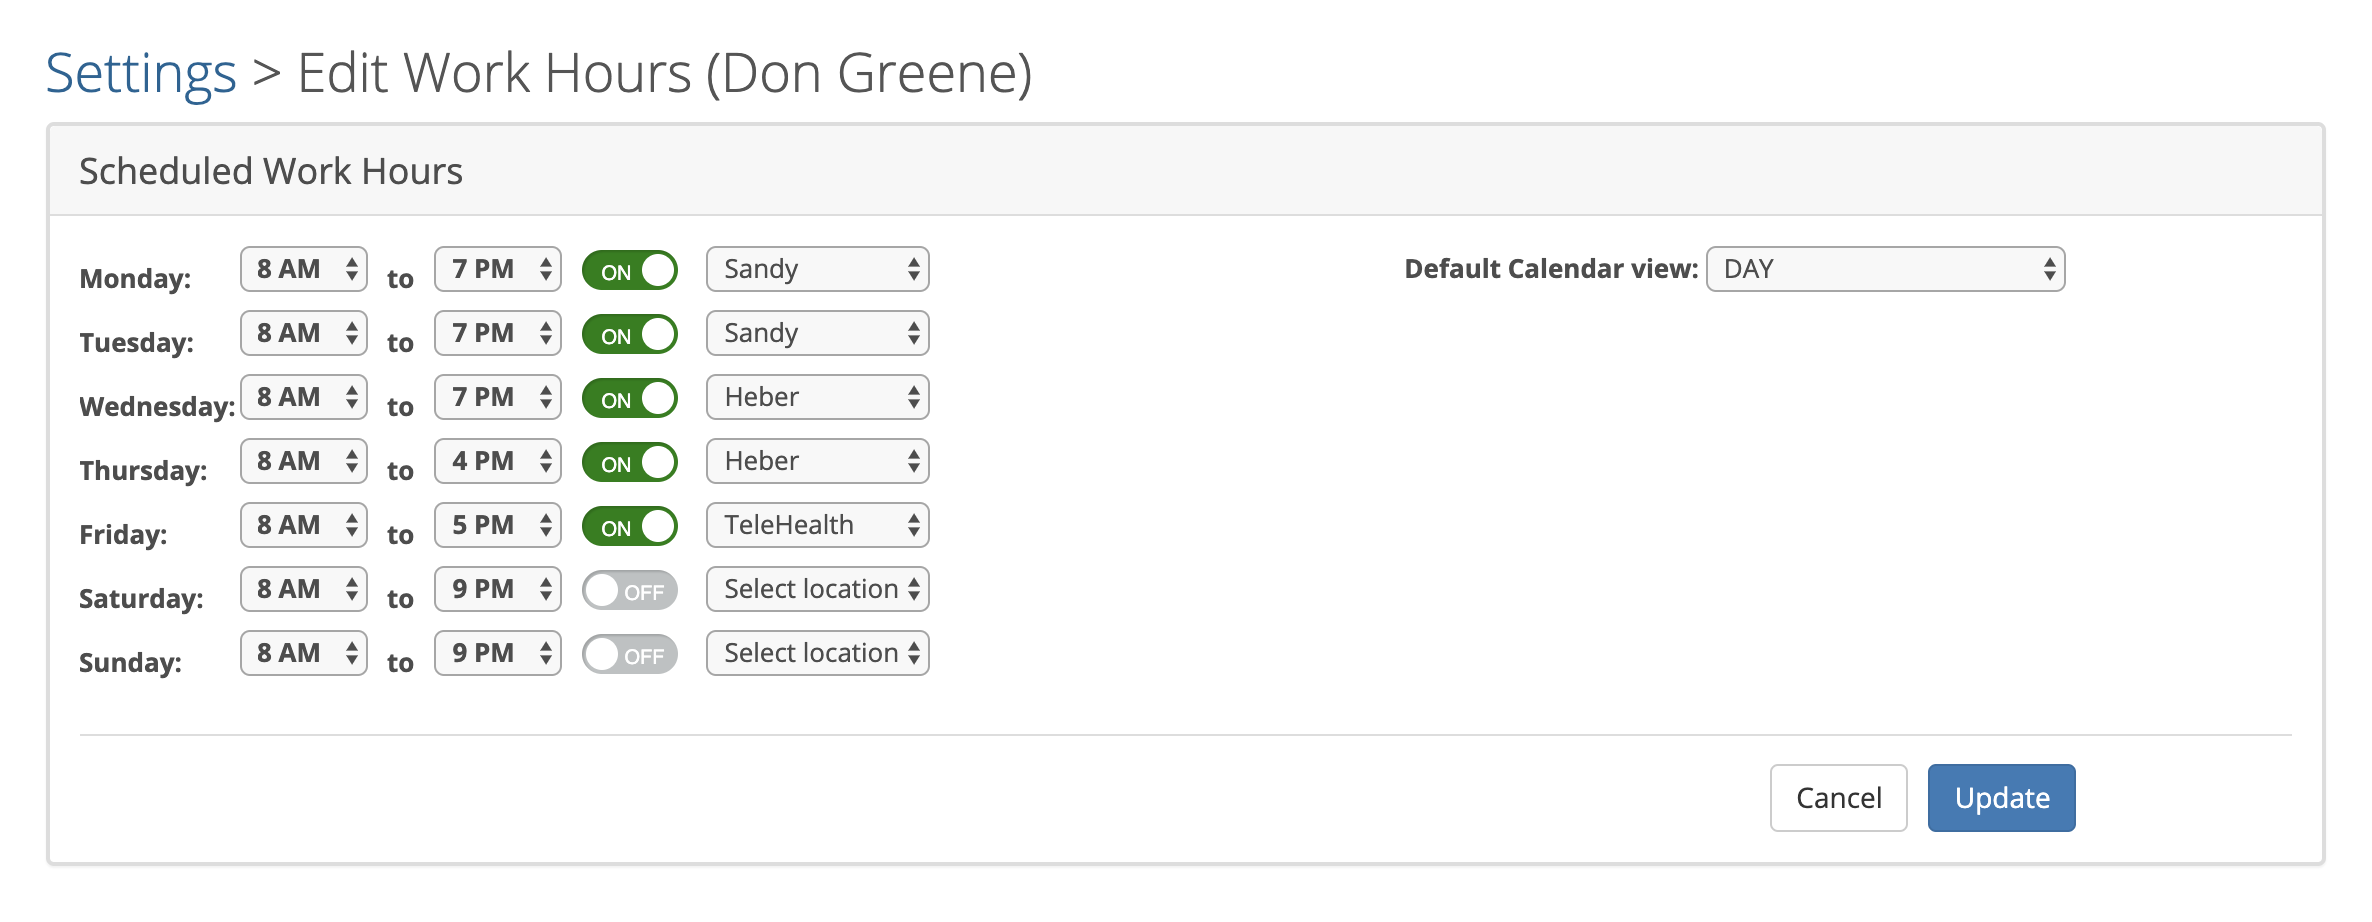Switch off Friday work hours toggle

pos(630,526)
